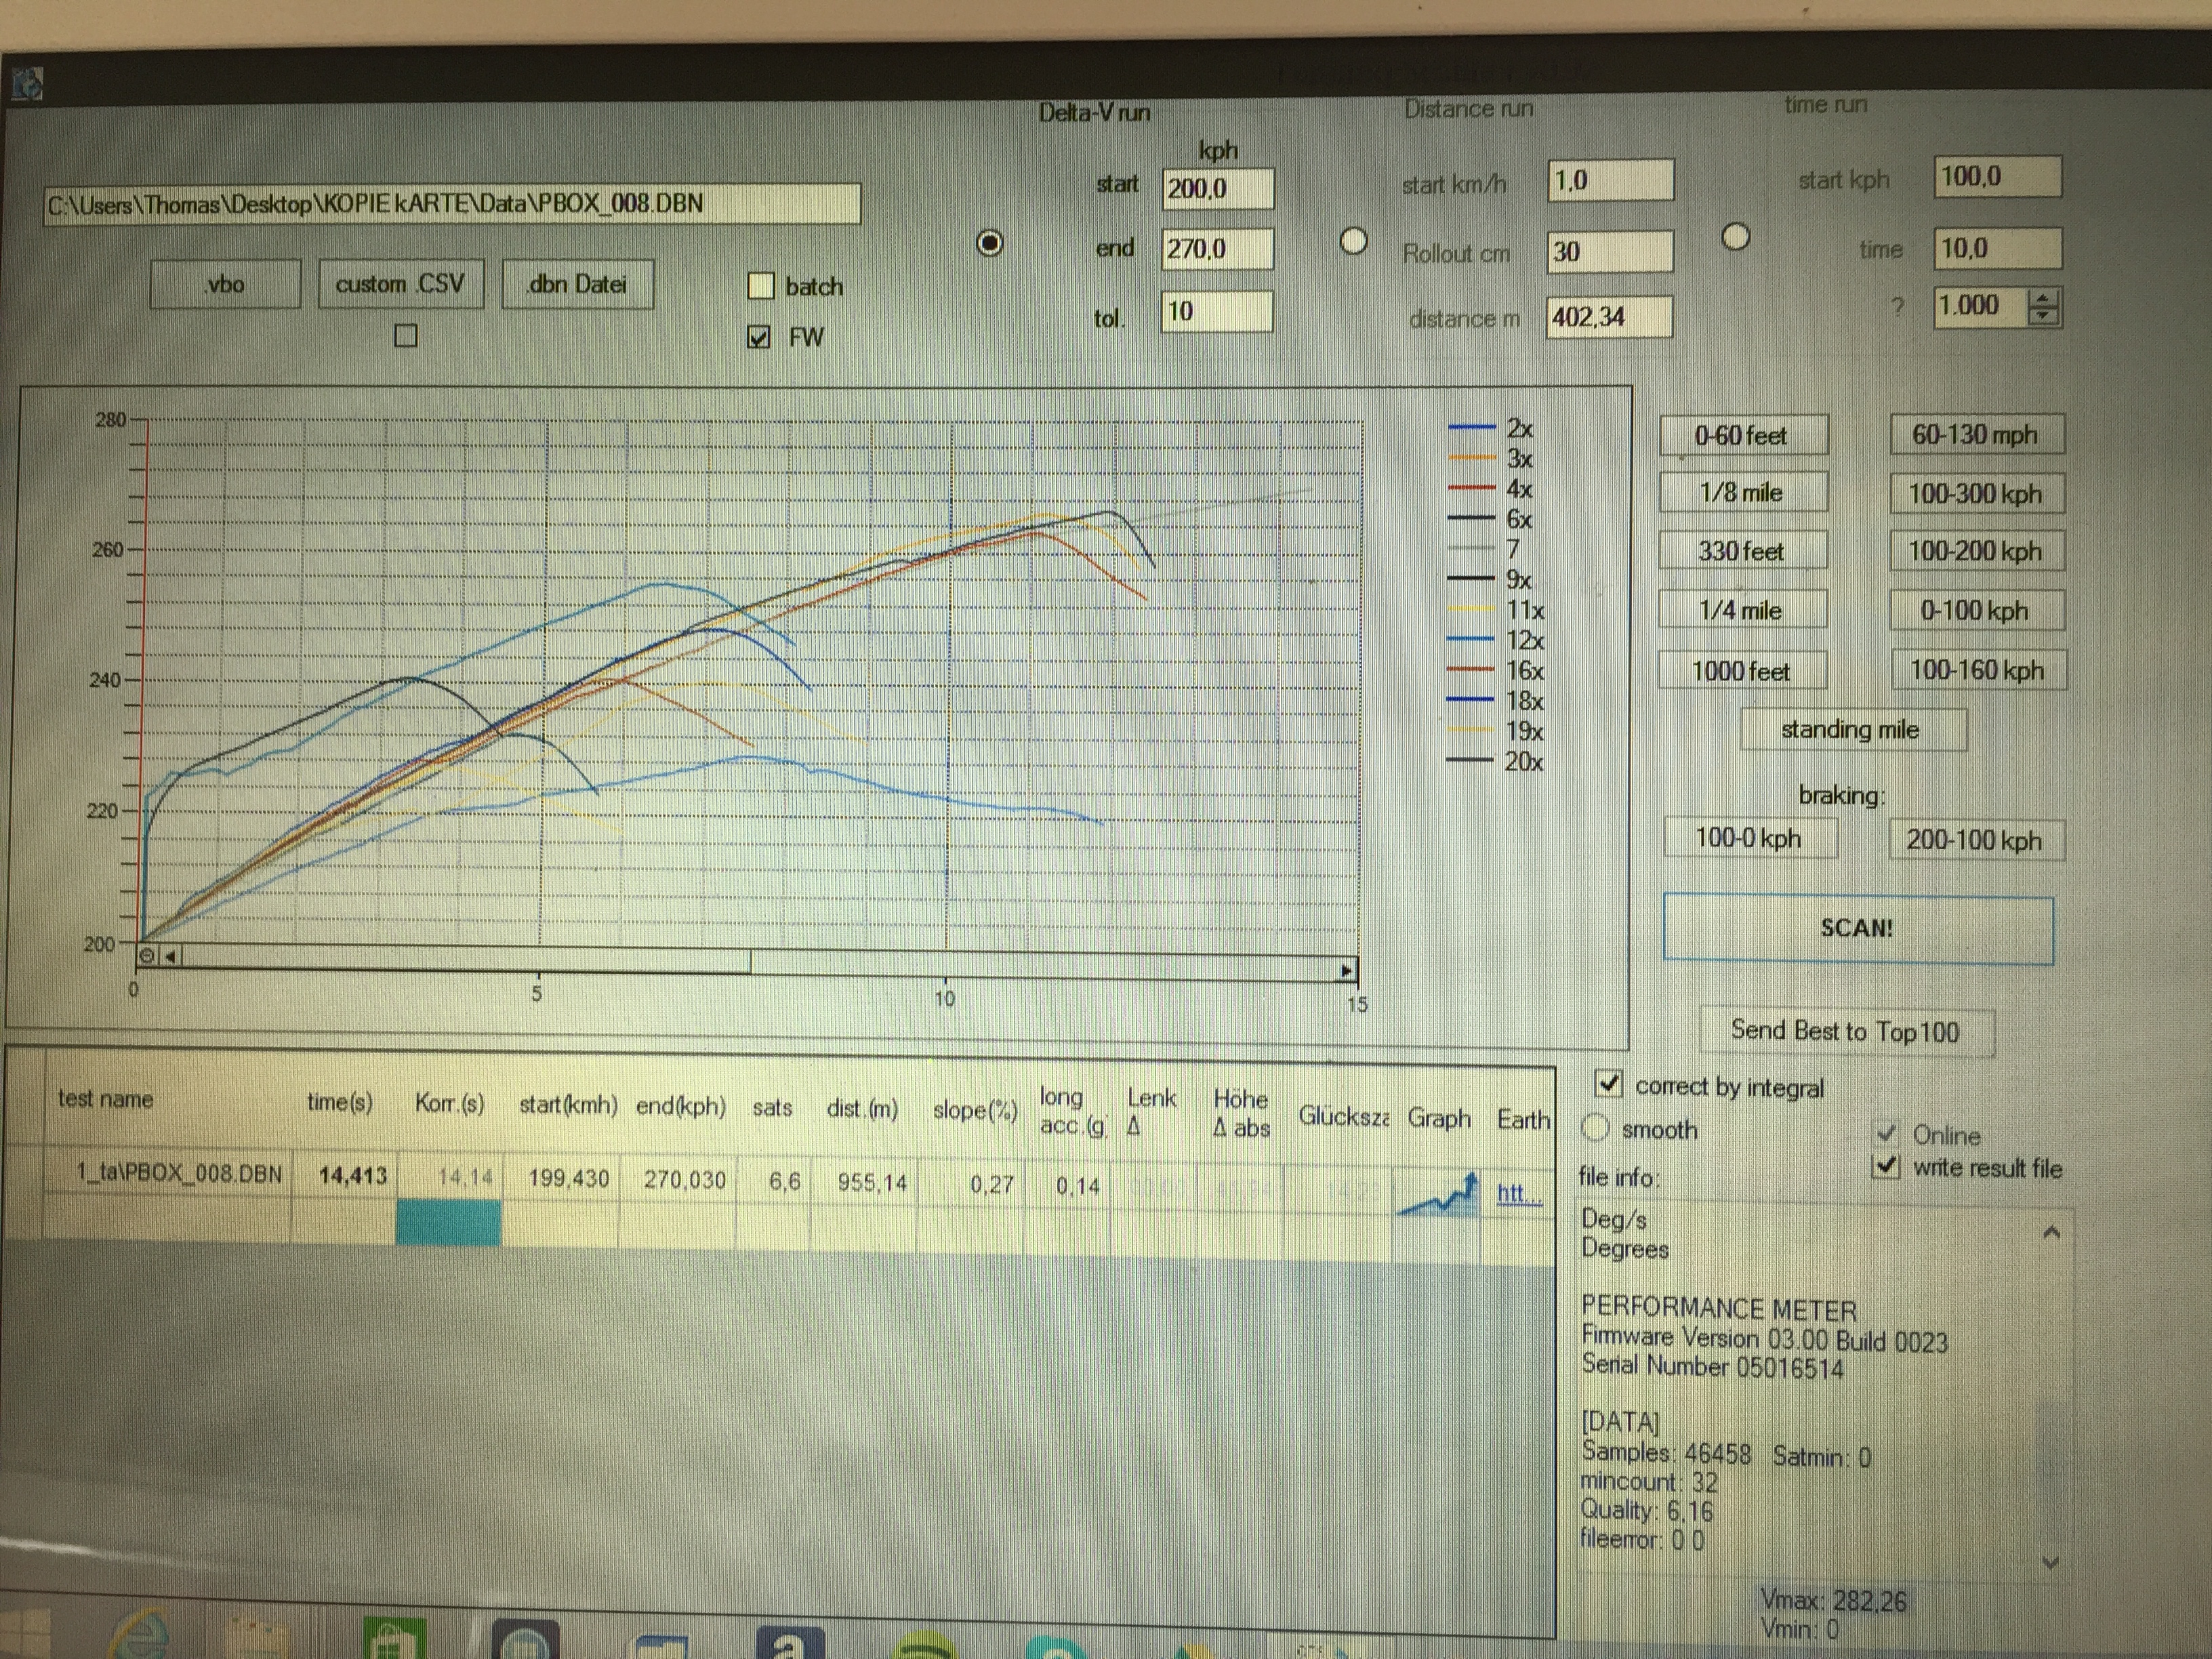Toggle correct by integral checkbox
The image size is (2212, 1659).
(1608, 1083)
